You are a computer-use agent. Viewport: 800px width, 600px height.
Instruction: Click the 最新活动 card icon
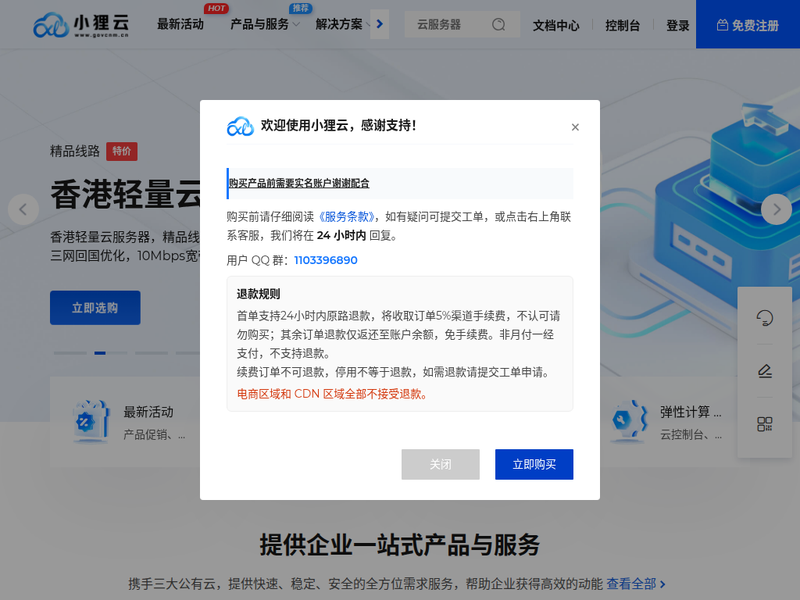coord(91,421)
